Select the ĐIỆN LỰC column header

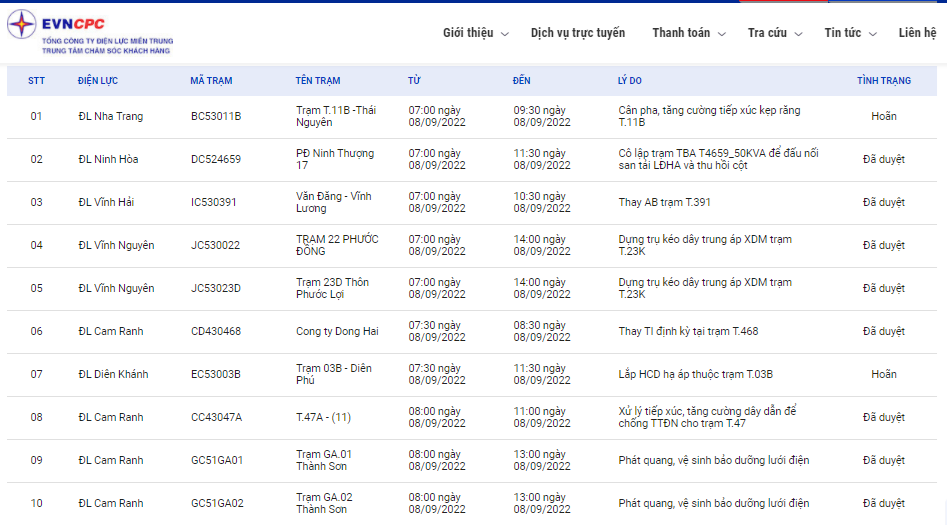99,81
